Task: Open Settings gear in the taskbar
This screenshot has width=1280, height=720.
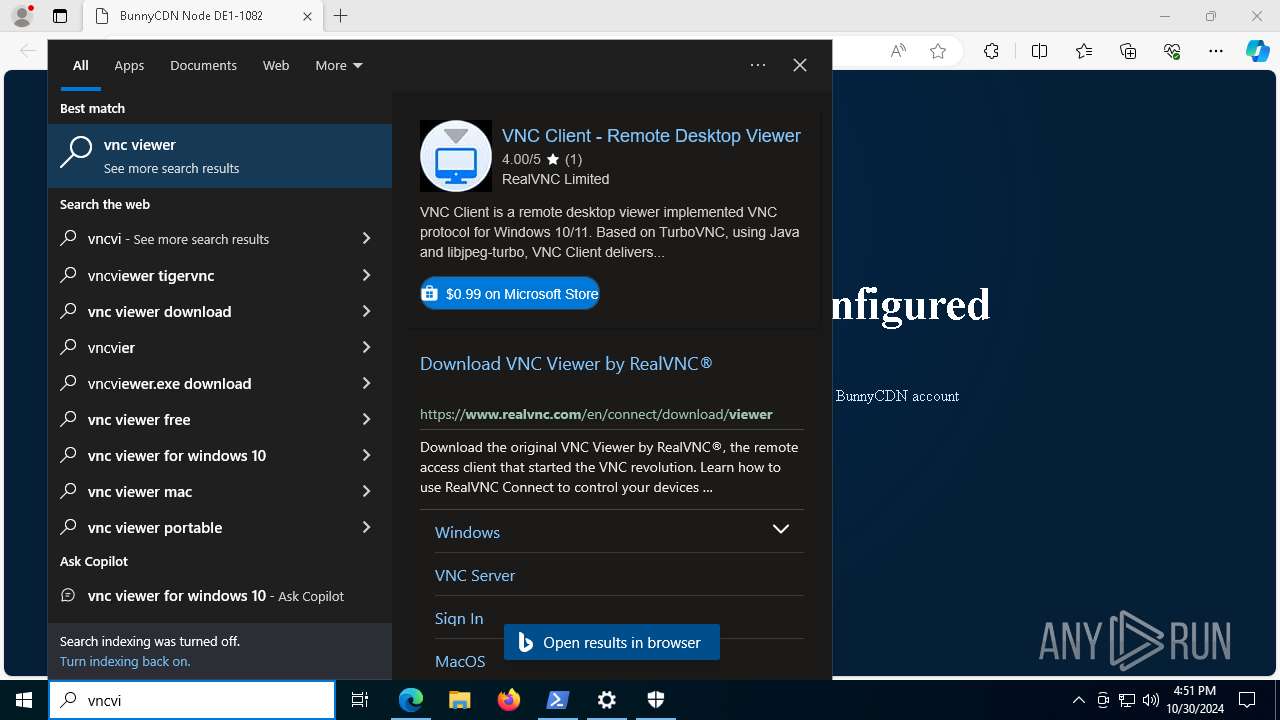Action: point(607,700)
